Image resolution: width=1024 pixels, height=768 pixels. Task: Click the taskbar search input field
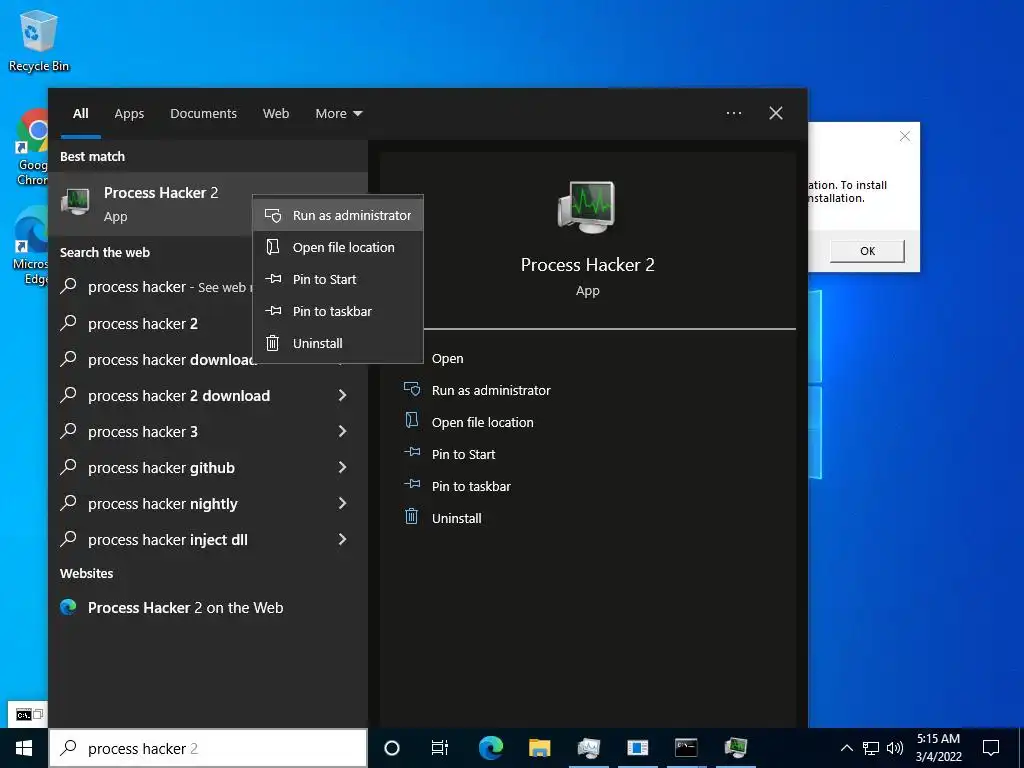pos(208,748)
